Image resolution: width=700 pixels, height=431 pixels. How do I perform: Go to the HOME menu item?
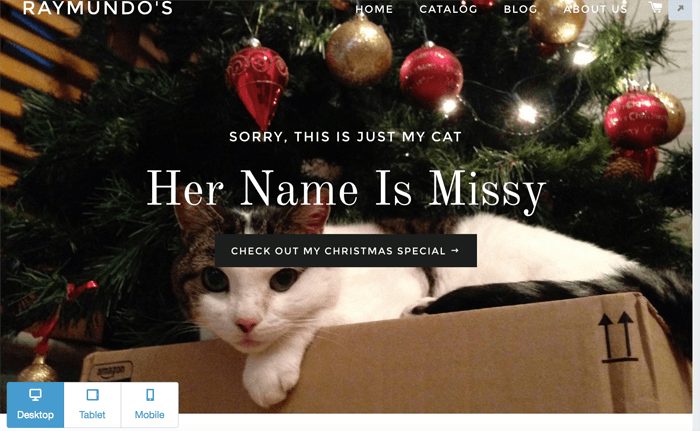[x=374, y=9]
